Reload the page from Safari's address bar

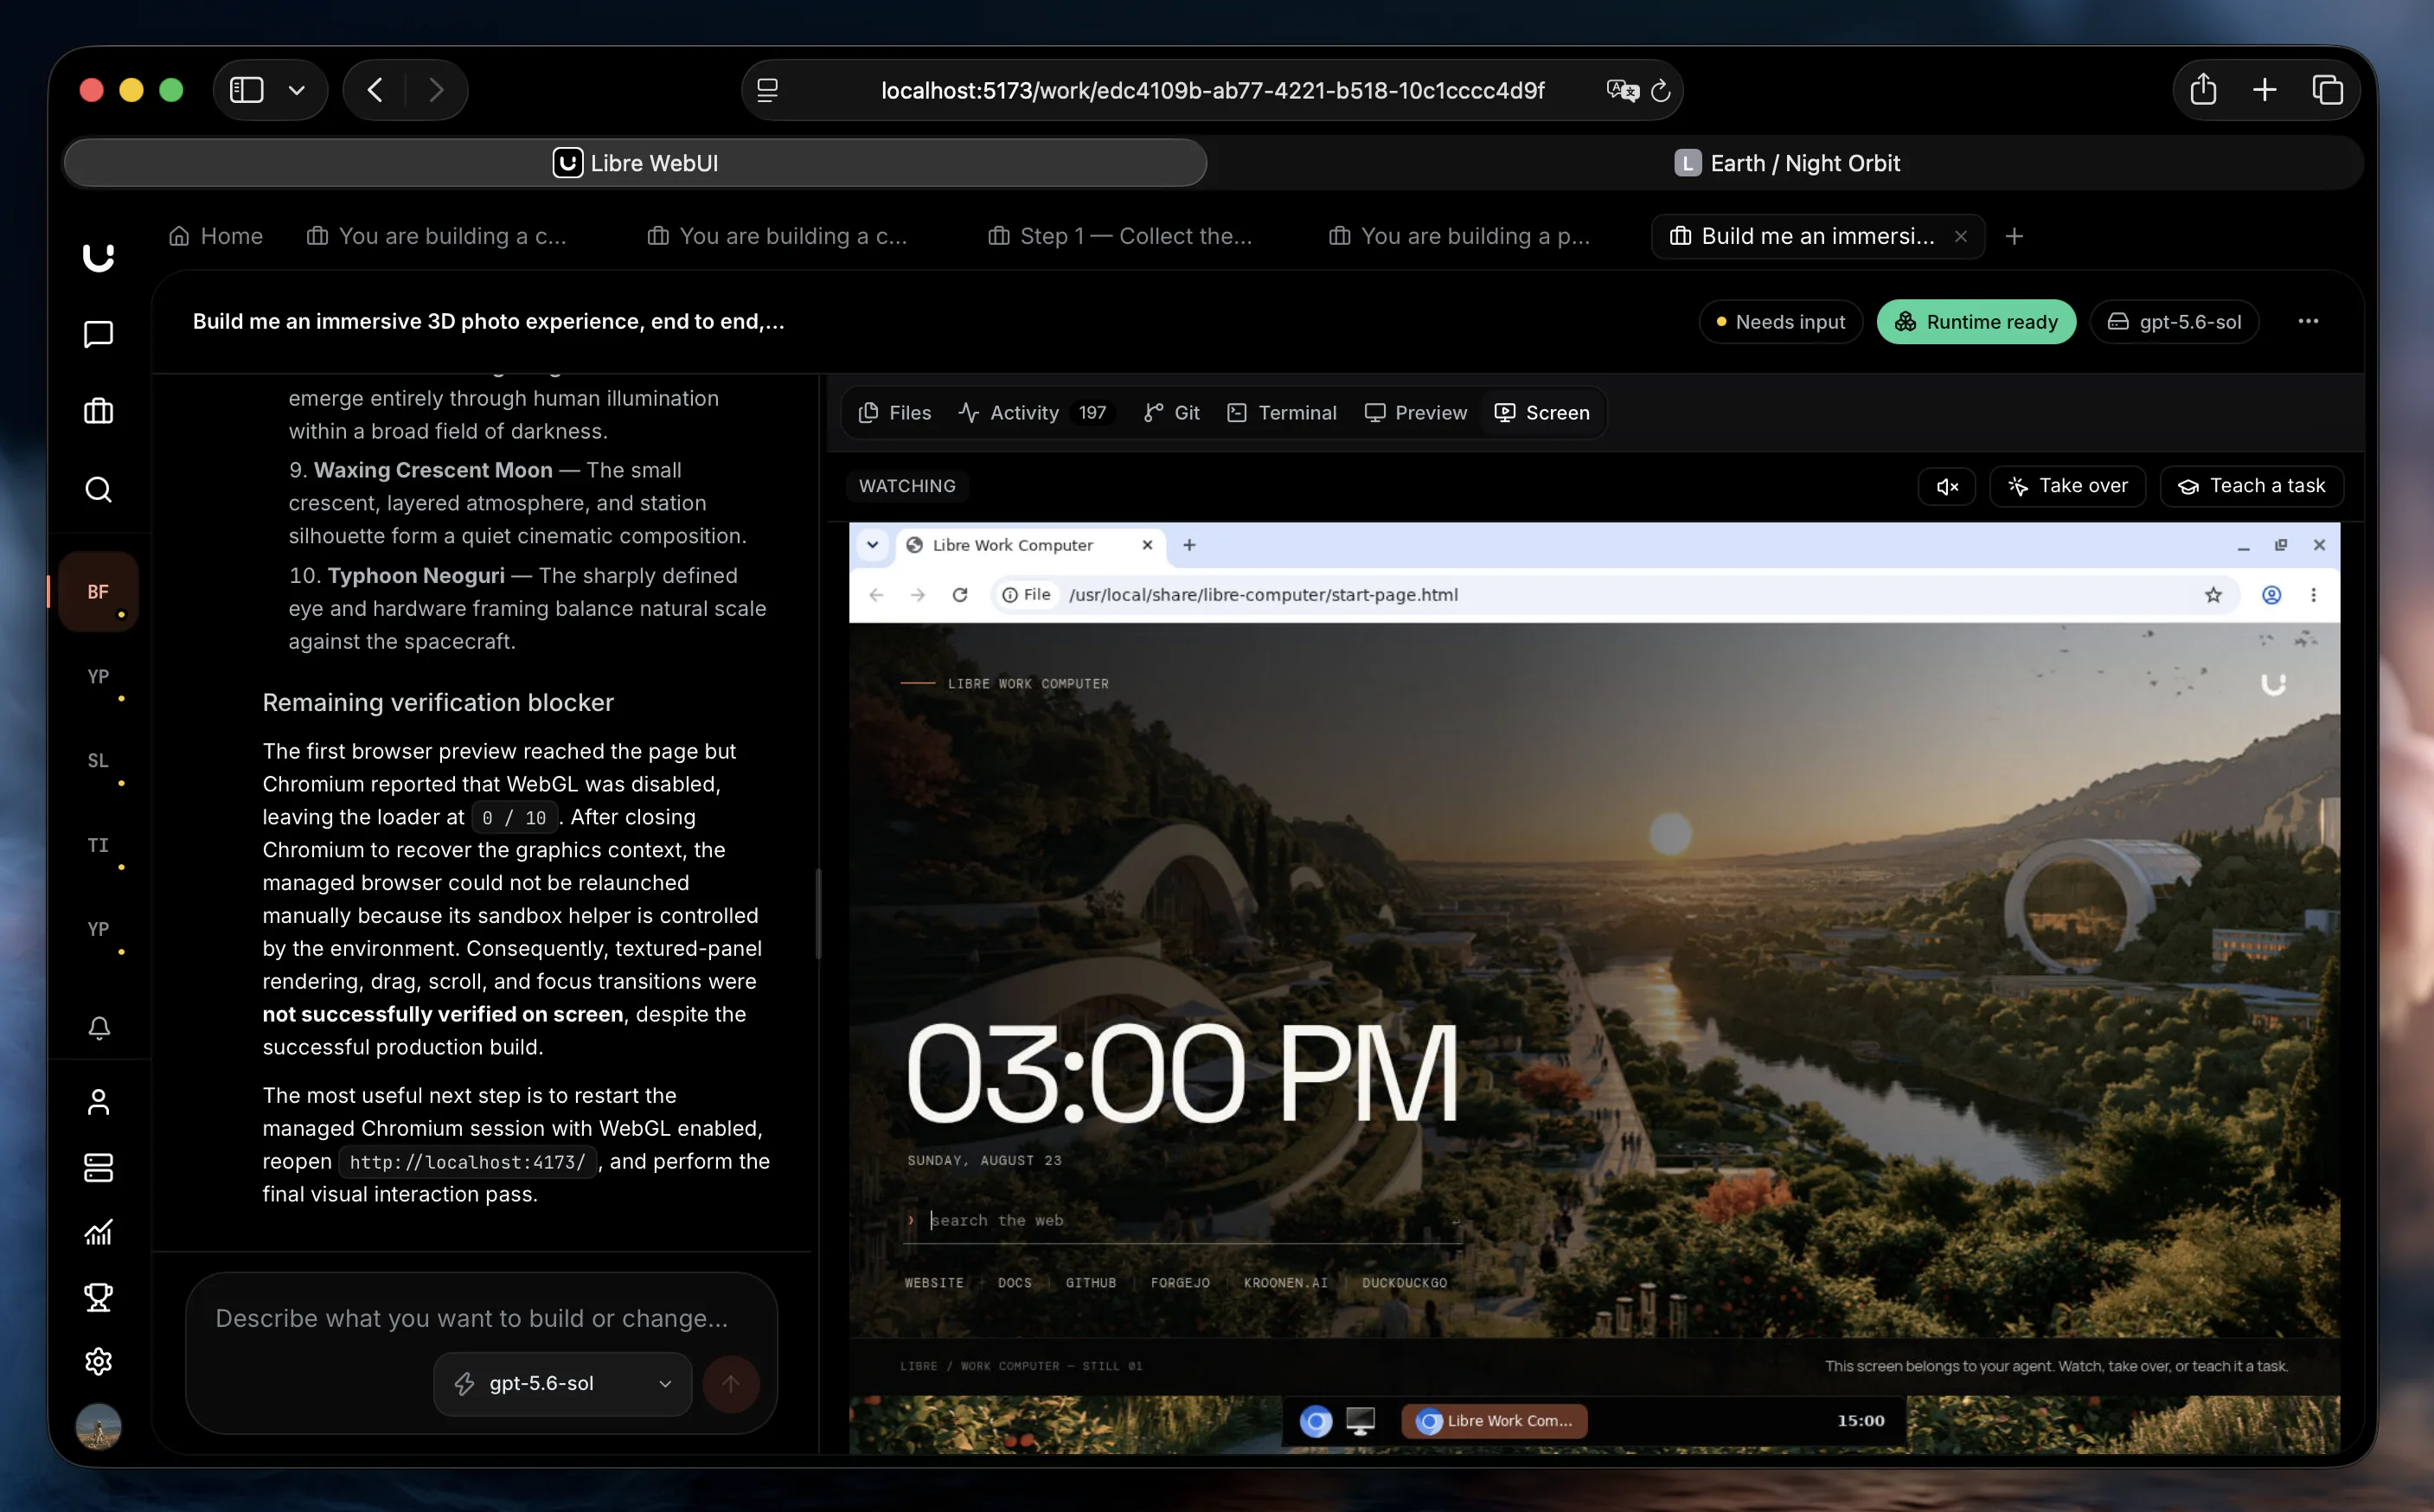point(1661,91)
